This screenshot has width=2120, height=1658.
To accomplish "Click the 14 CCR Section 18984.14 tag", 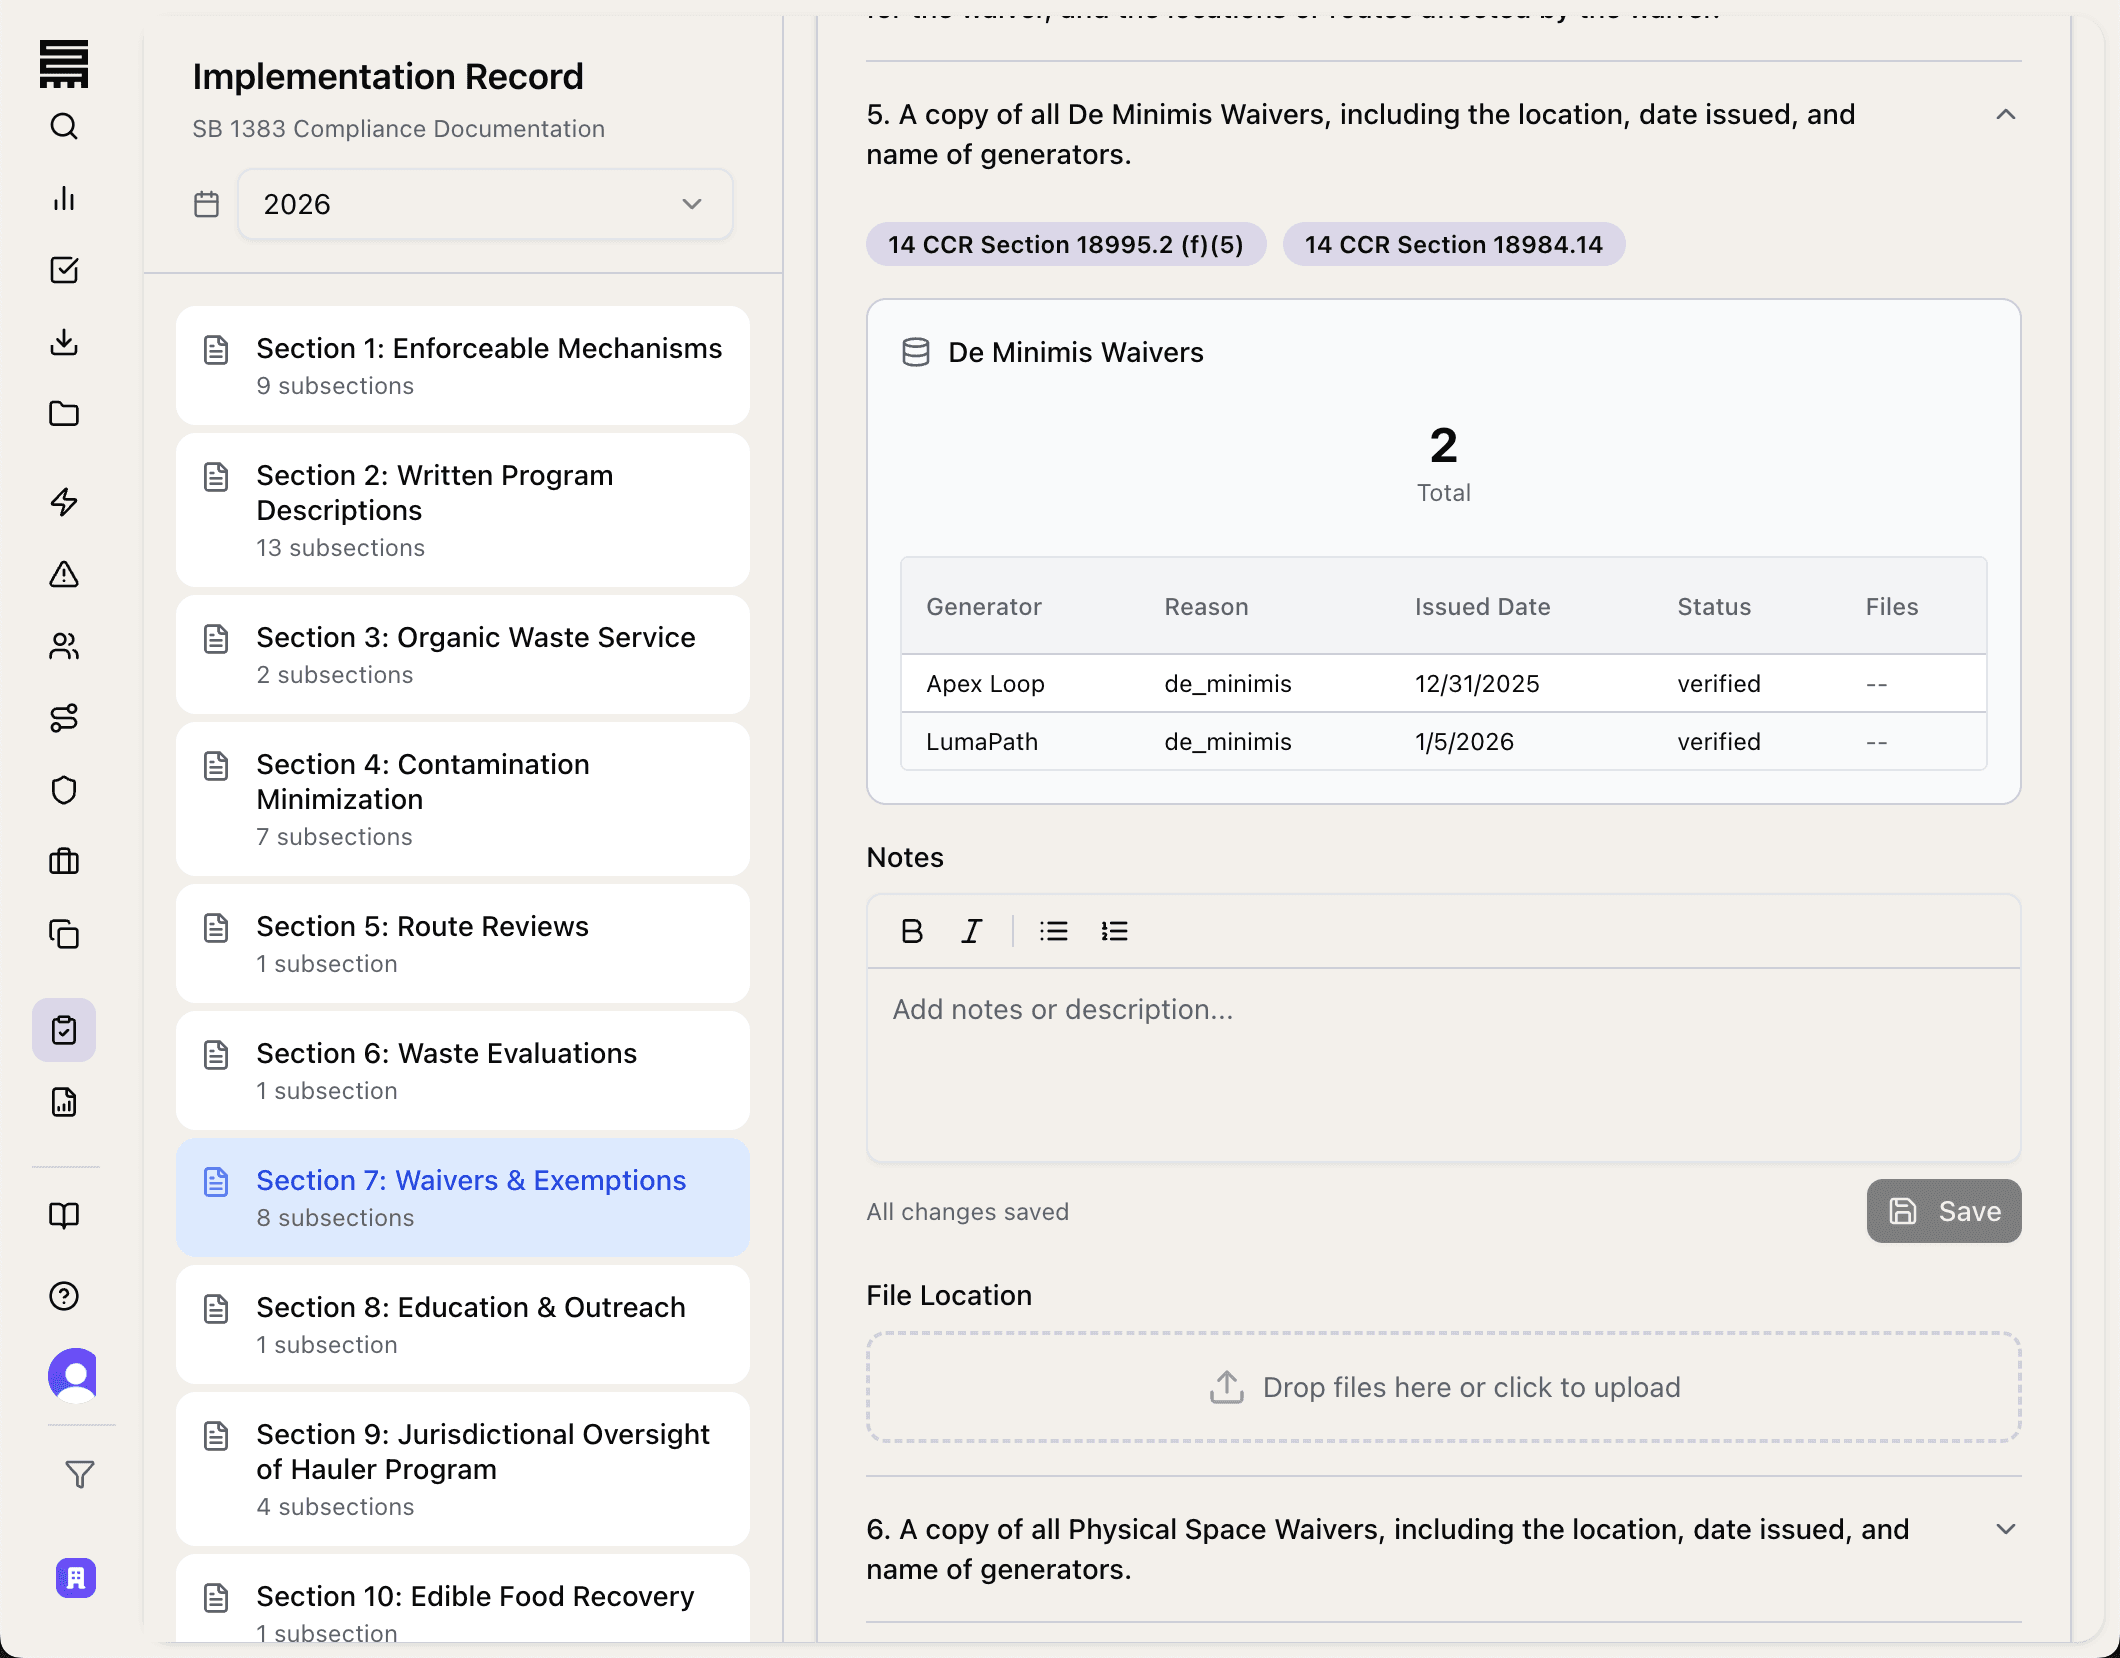I will pos(1453,244).
